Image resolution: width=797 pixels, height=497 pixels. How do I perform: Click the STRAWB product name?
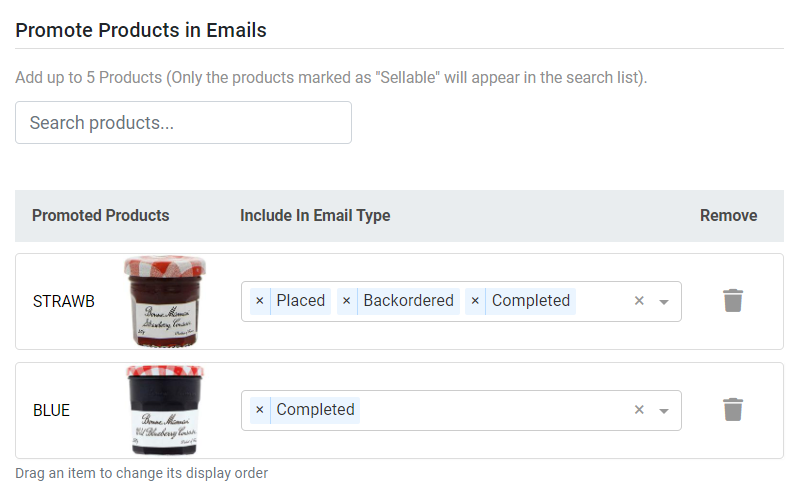pos(64,301)
